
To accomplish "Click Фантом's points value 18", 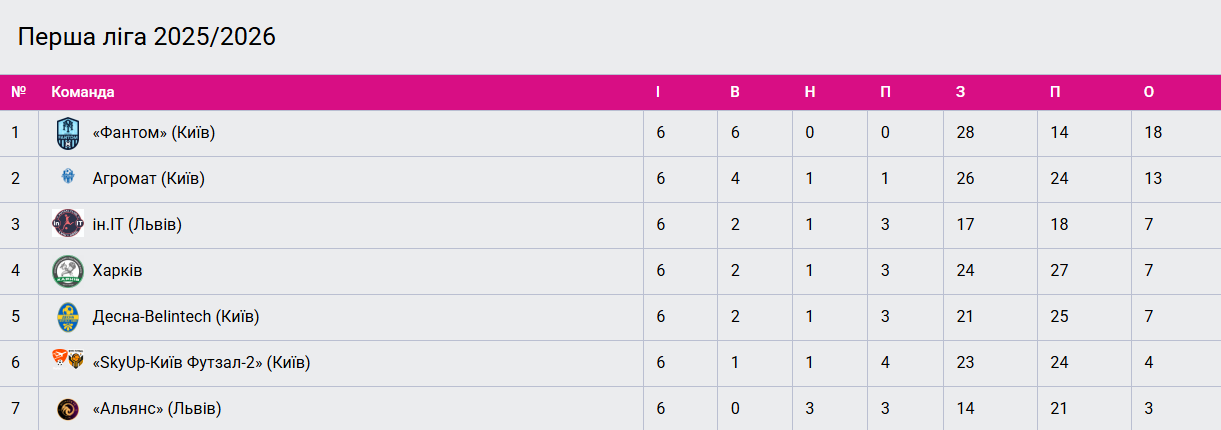I will coord(1153,133).
